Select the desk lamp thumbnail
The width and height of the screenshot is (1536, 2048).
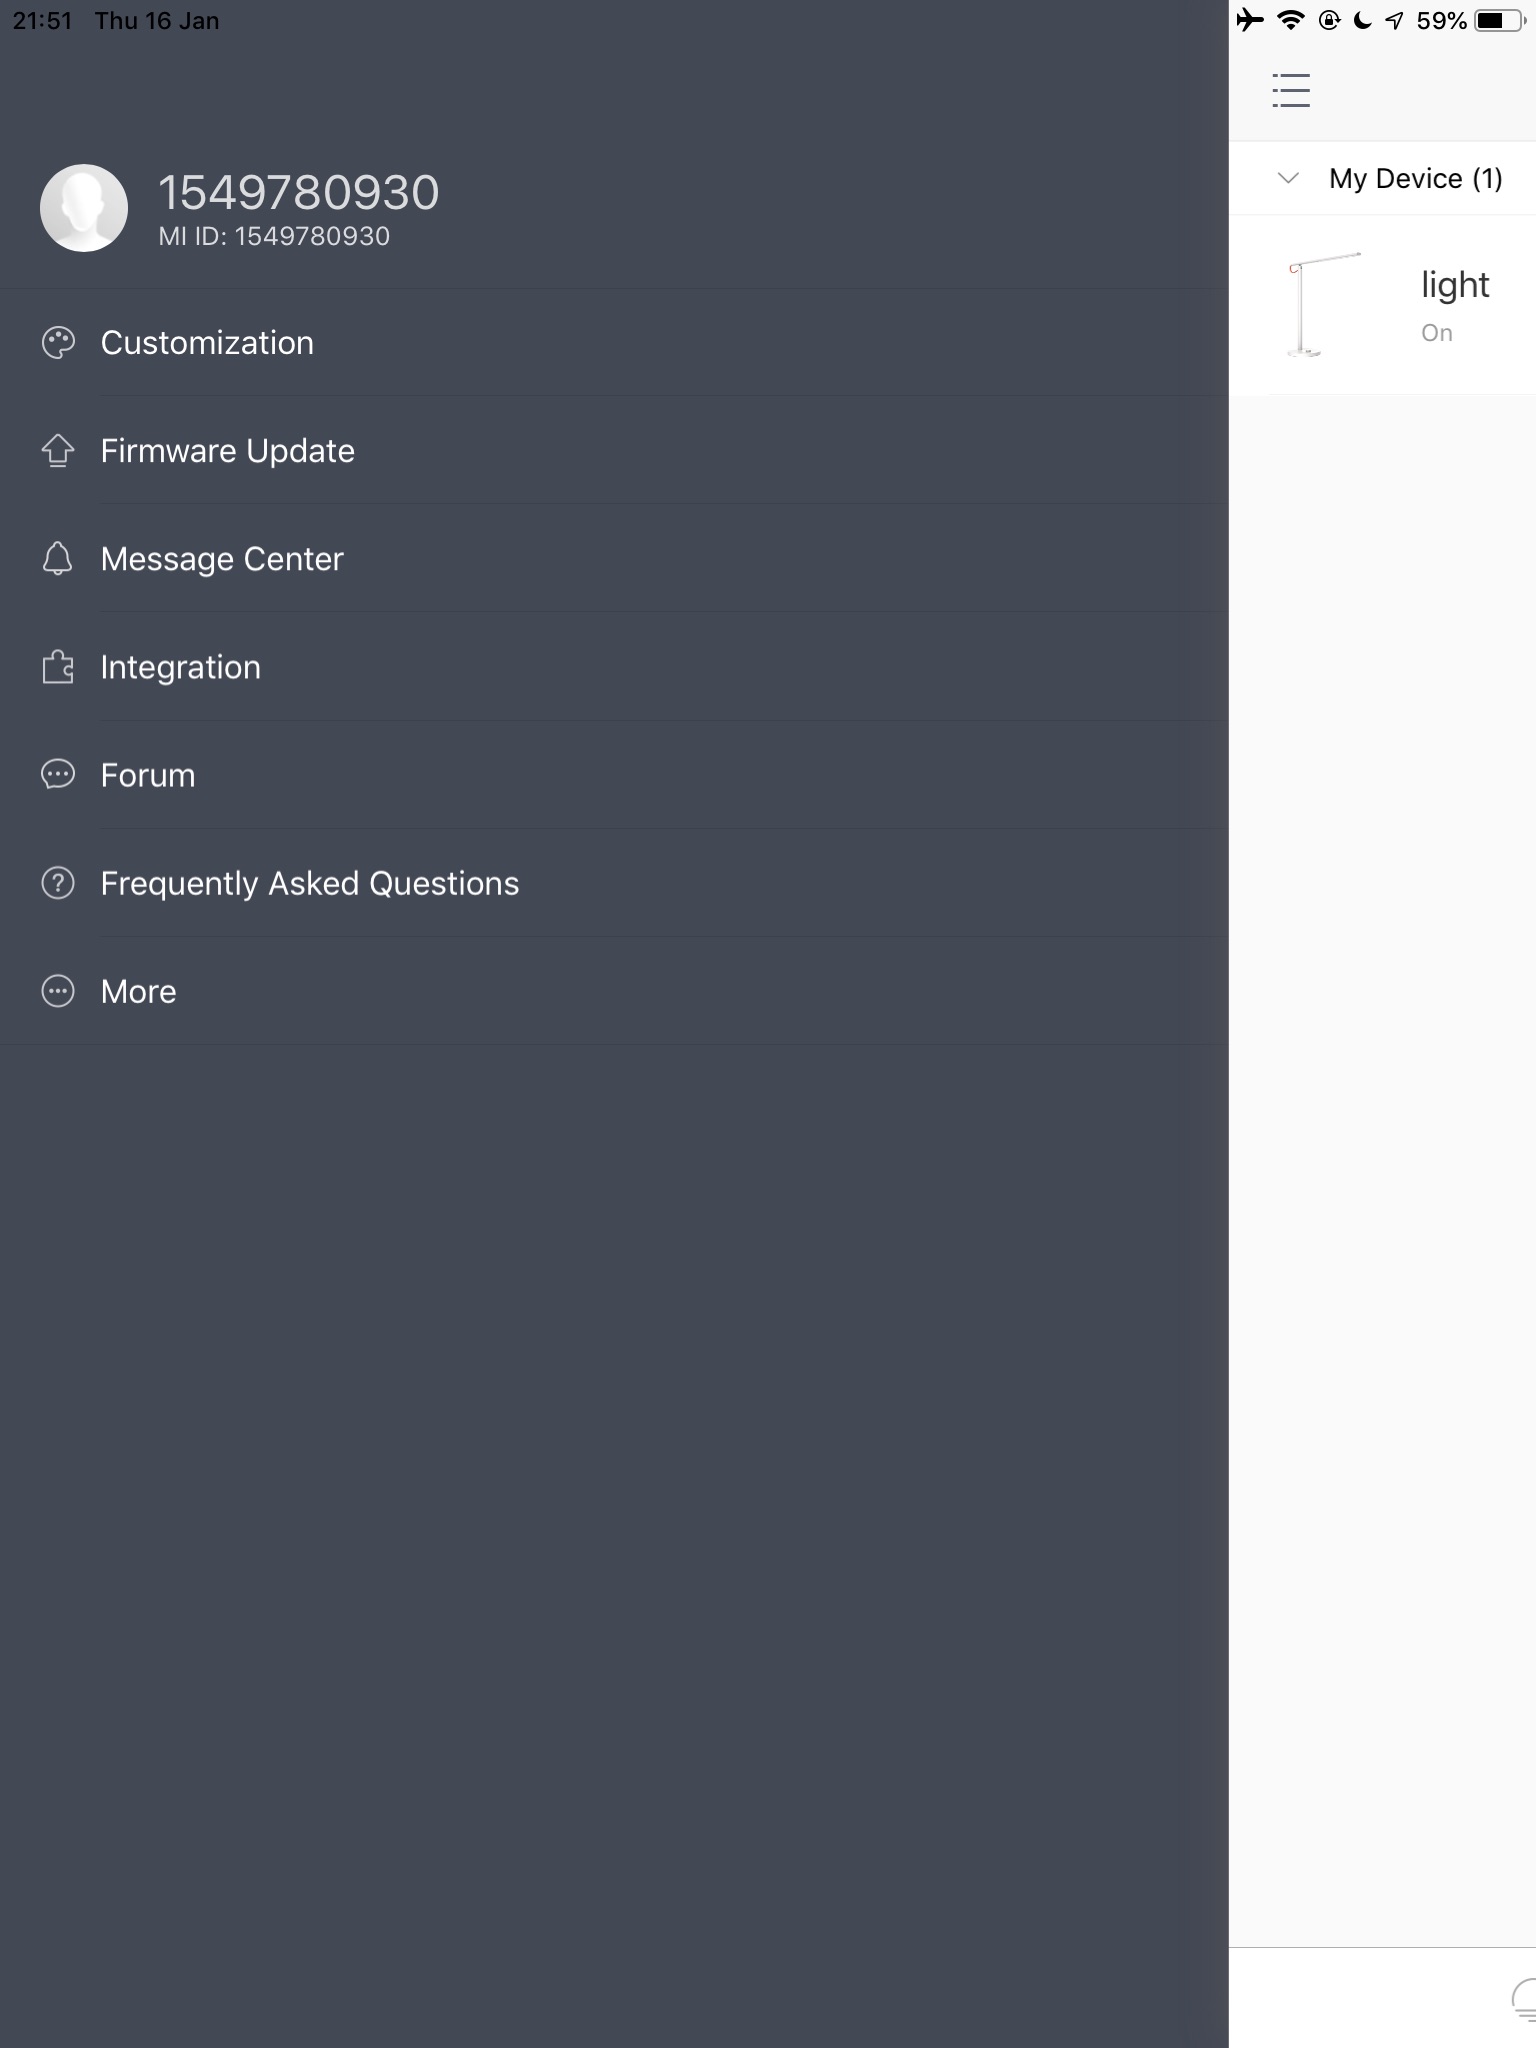[x=1320, y=305]
